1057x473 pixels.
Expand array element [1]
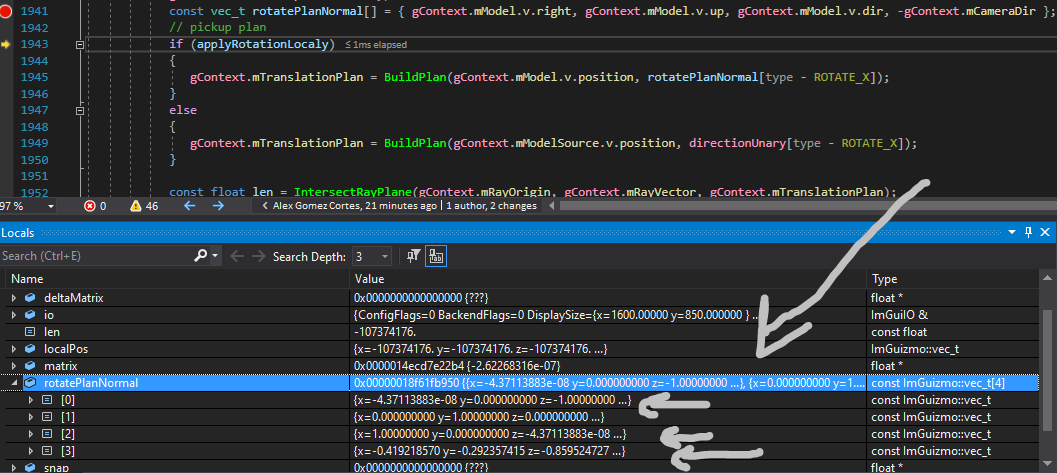30,416
